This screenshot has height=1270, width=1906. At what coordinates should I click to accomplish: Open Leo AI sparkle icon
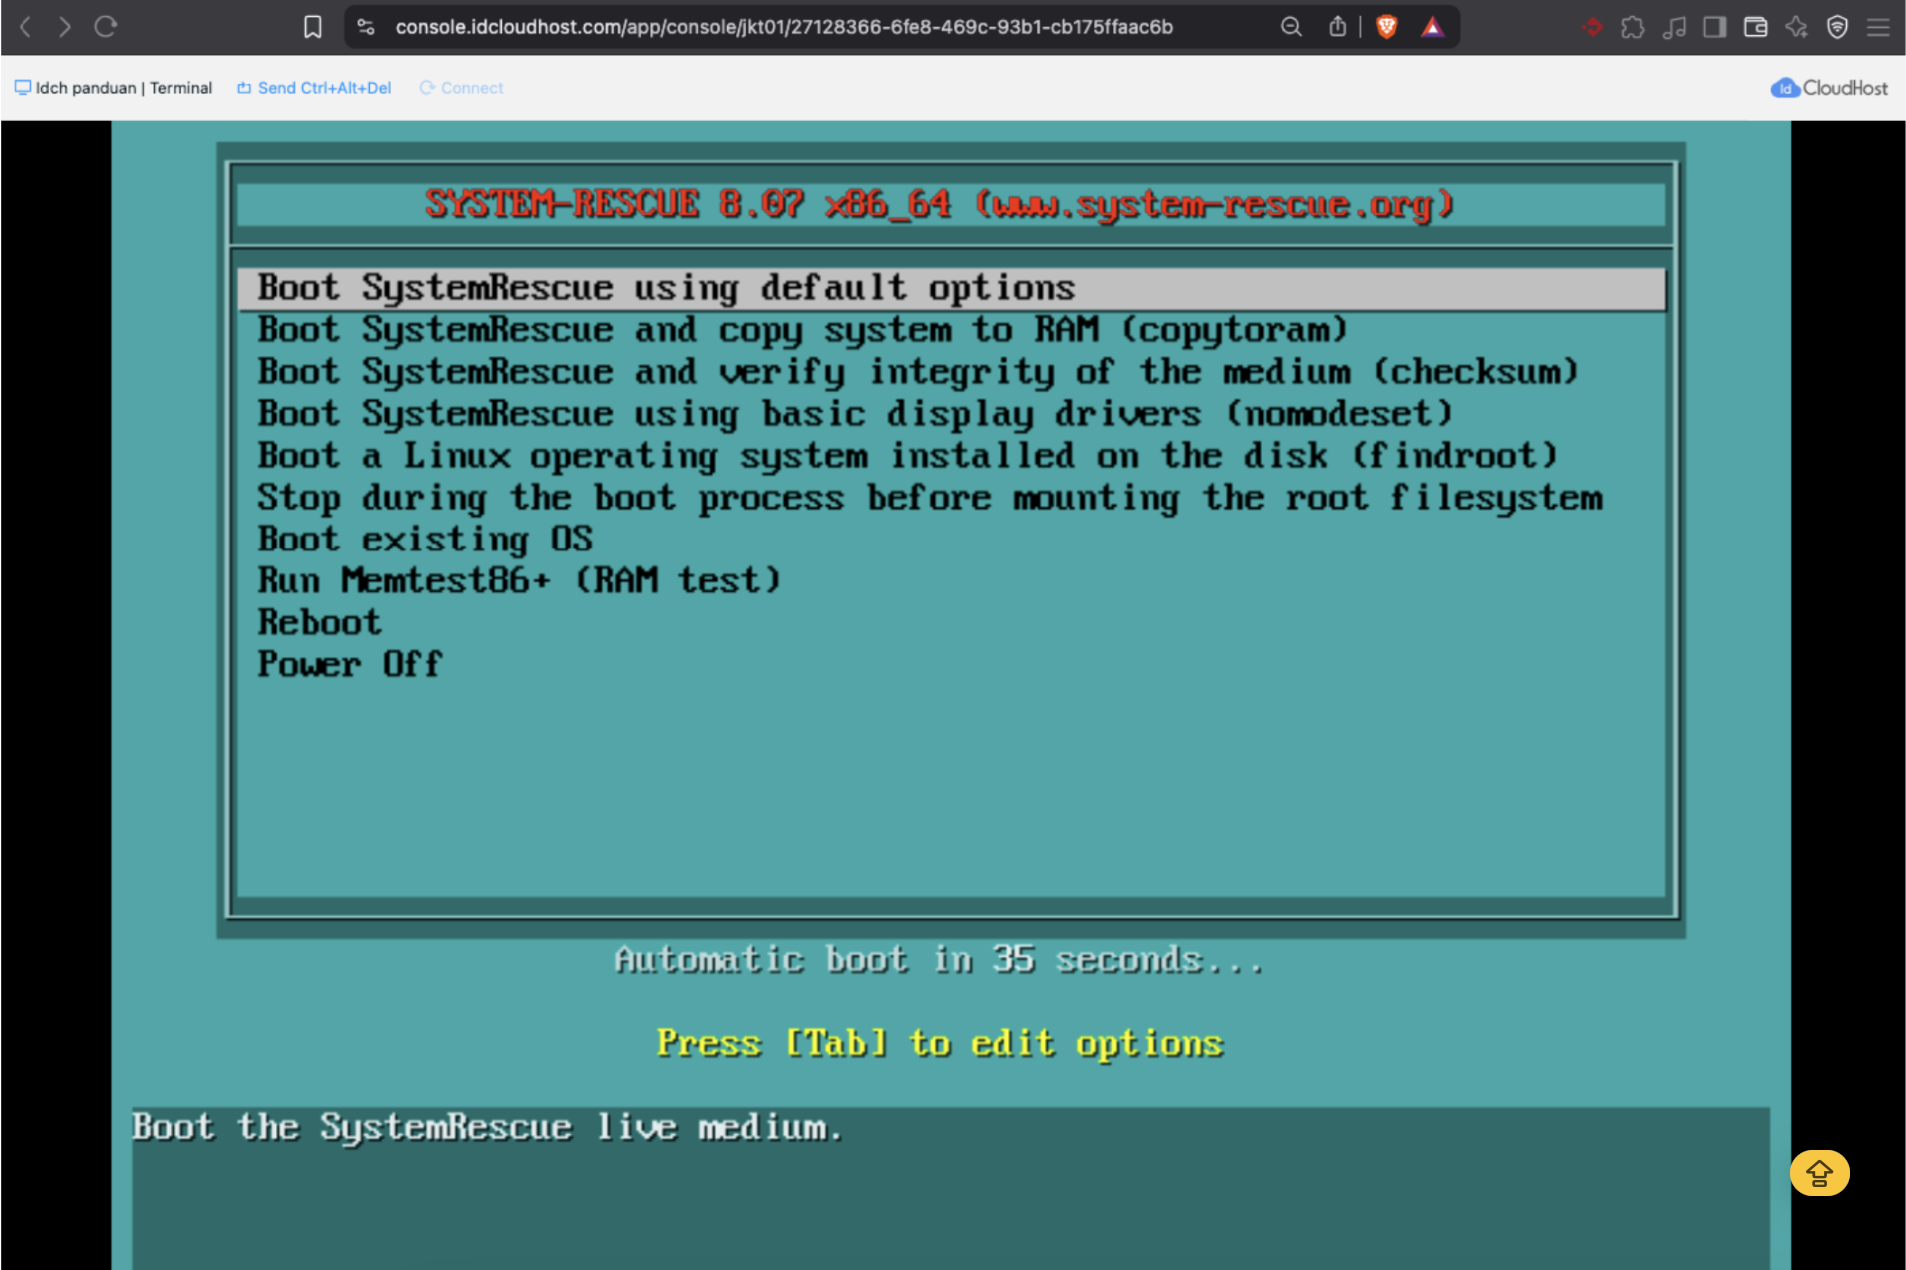pyautogui.click(x=1797, y=27)
